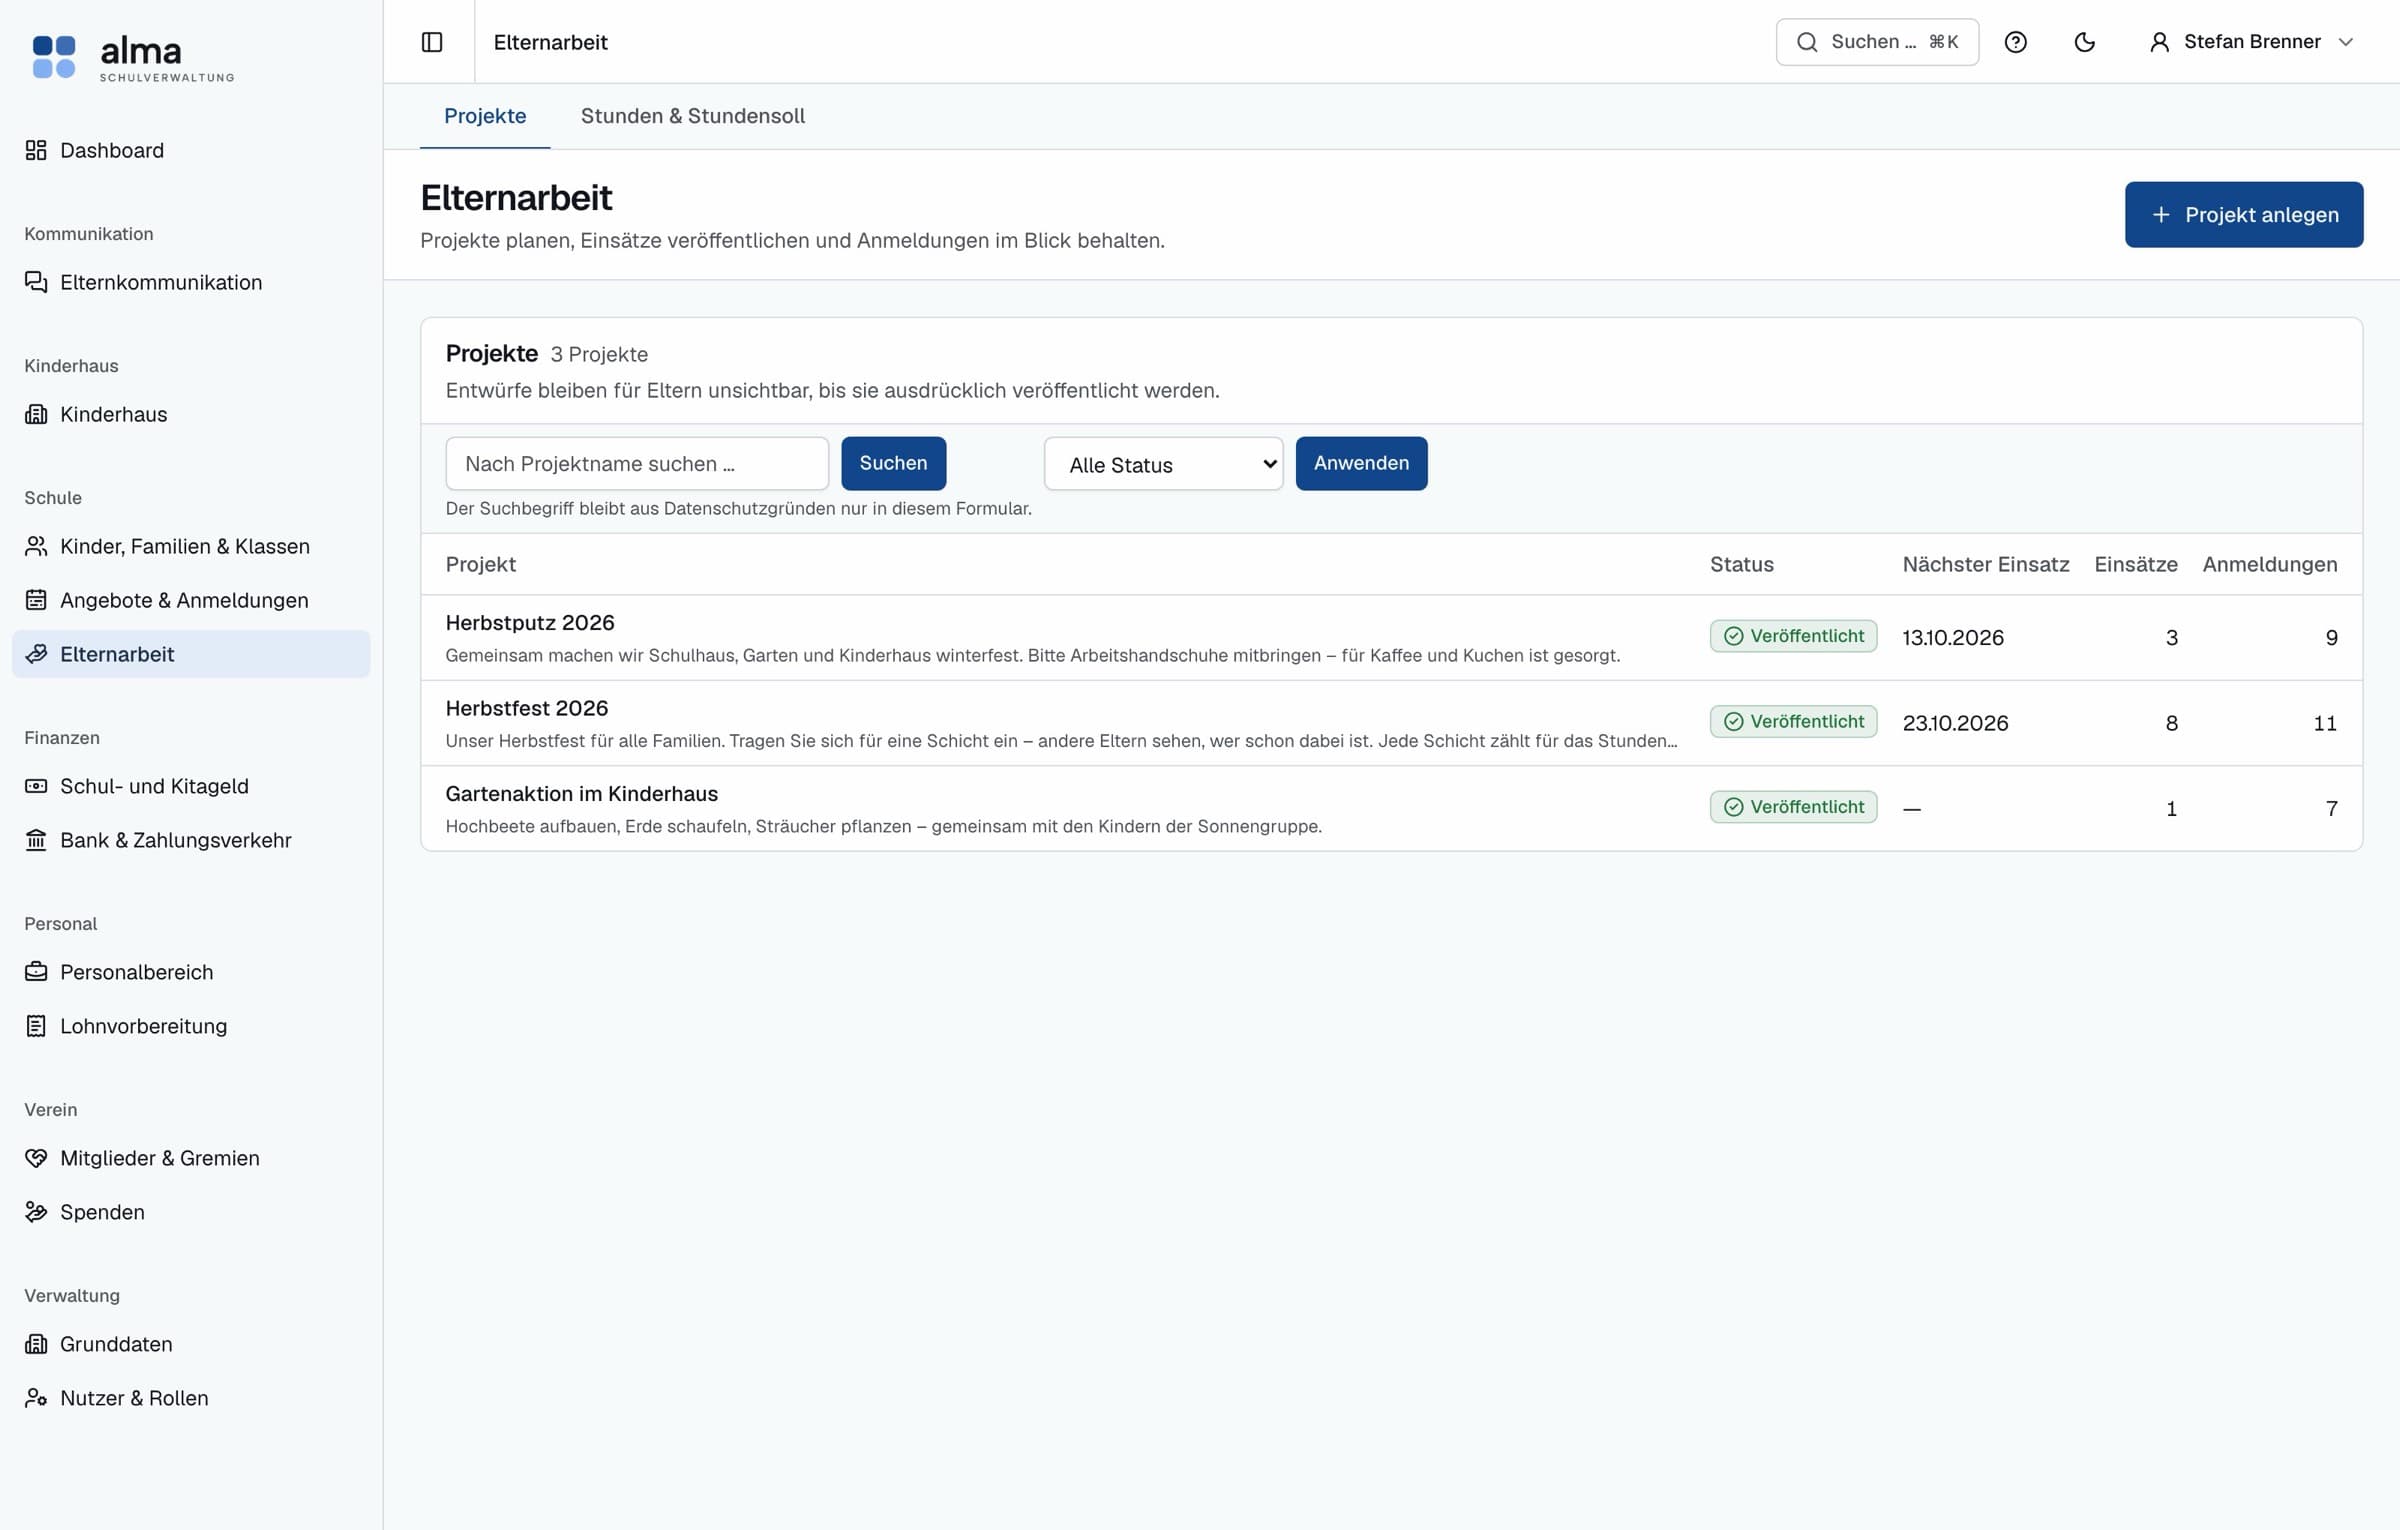Click the Anmeldungen column header
2400x1530 pixels.
[2270, 564]
